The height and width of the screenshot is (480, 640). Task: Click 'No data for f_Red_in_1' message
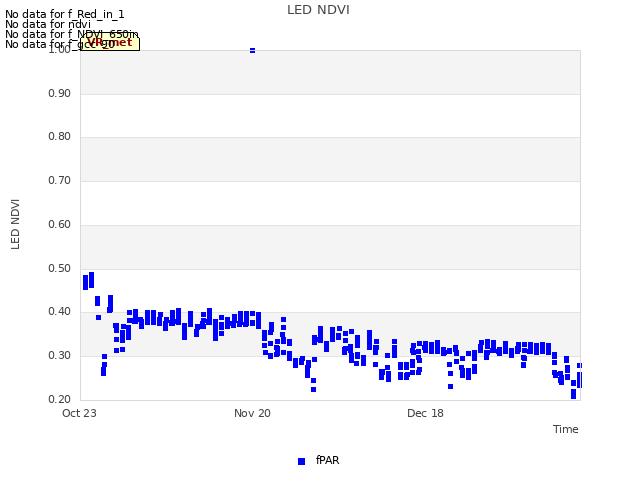64,14
